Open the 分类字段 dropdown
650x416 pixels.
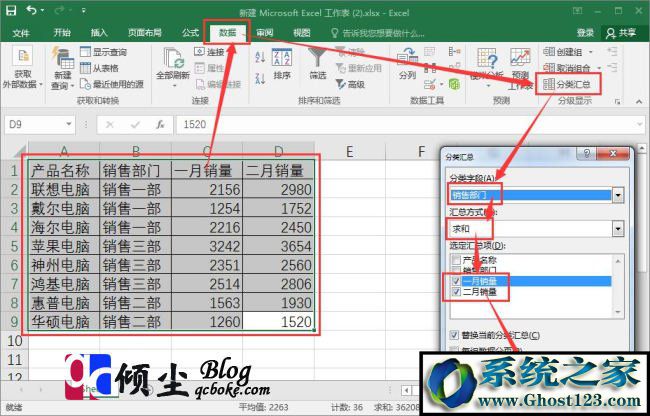pyautogui.click(x=618, y=195)
